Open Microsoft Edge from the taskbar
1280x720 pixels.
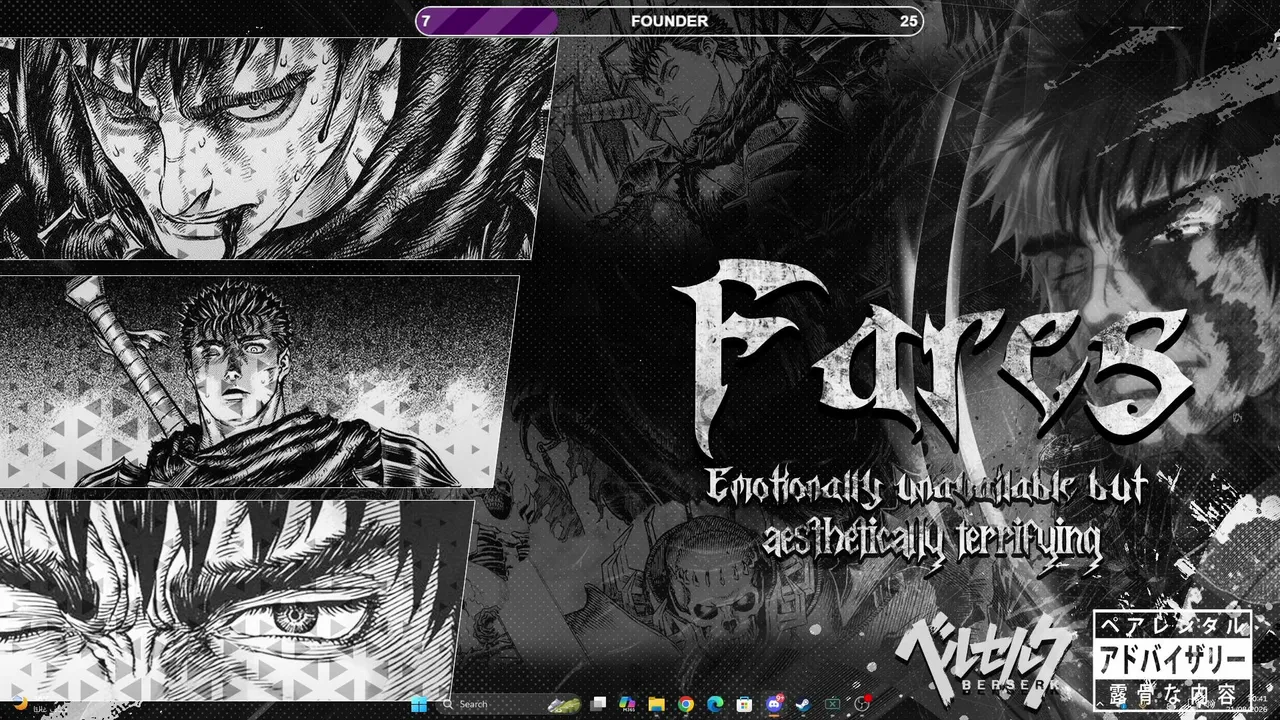pyautogui.click(x=715, y=704)
